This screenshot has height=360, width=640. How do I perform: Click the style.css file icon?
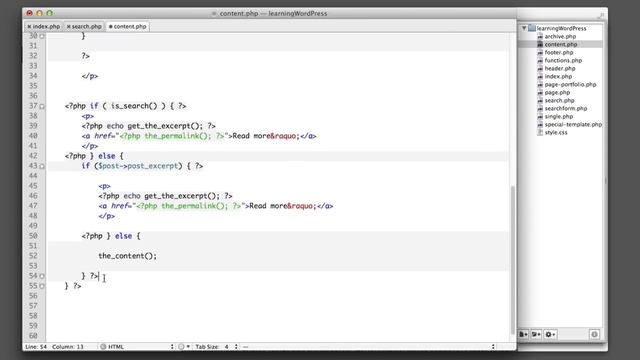[540, 133]
